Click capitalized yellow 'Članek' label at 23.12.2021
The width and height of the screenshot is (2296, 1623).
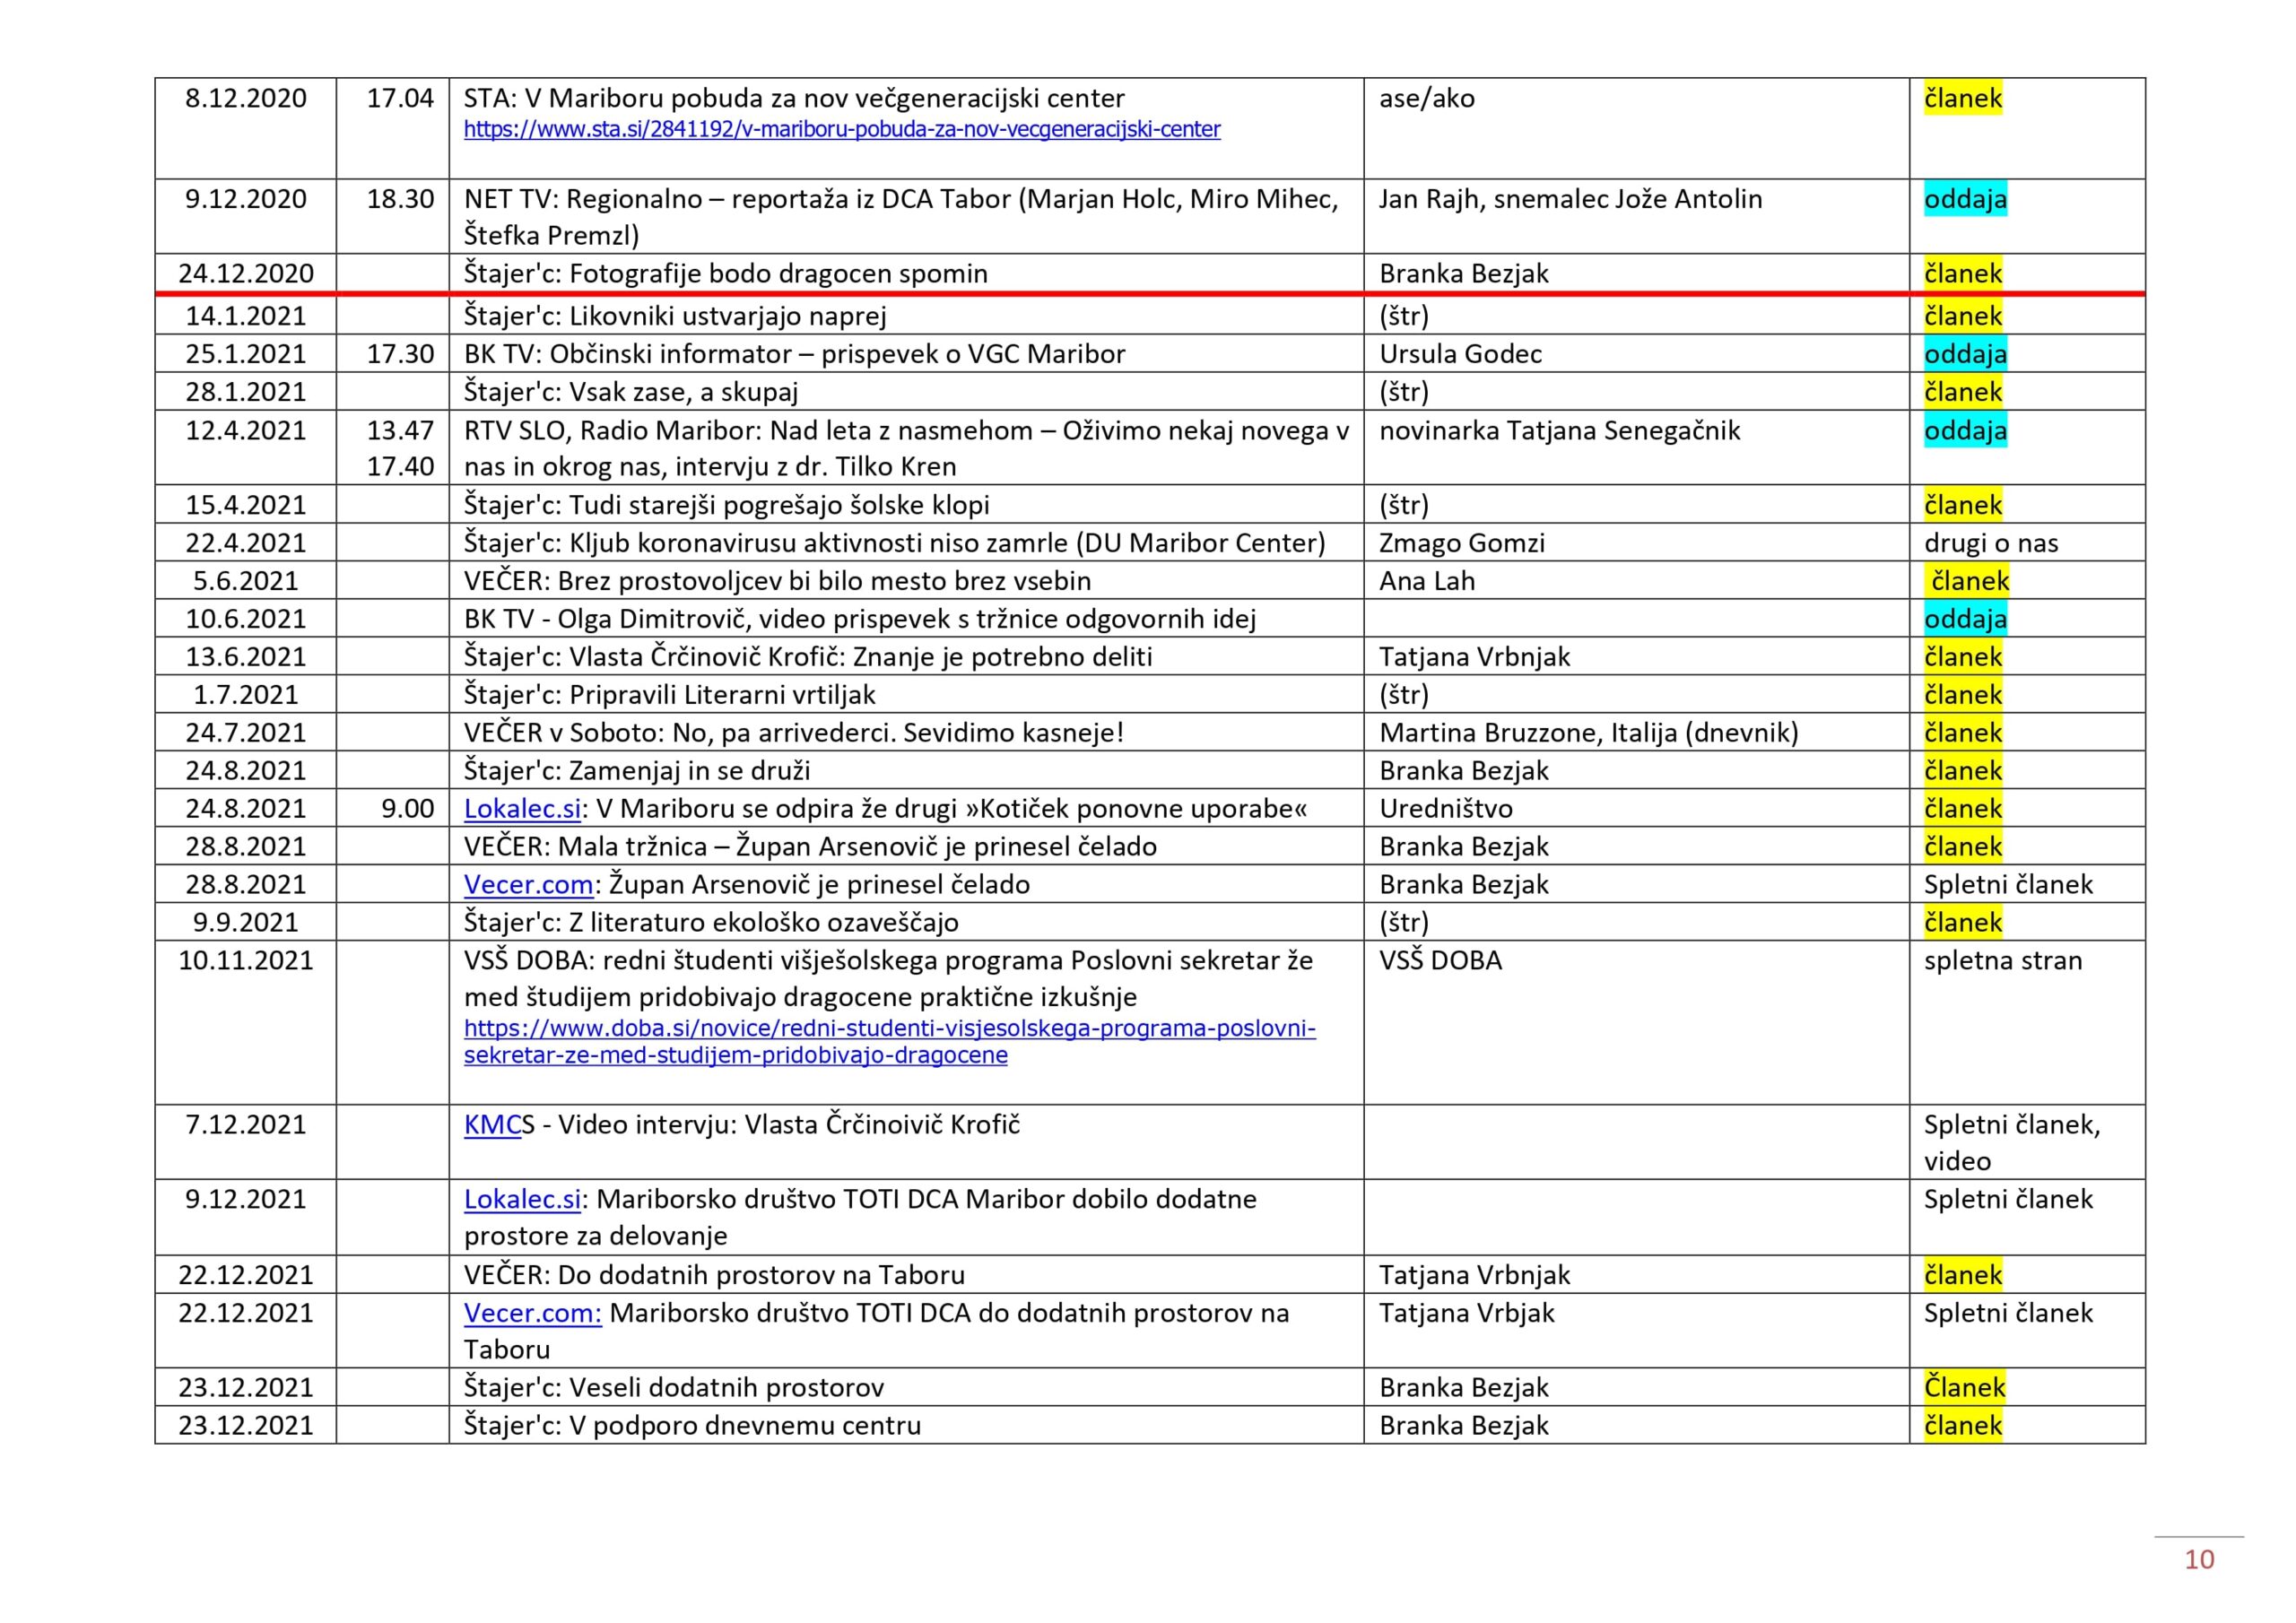1964,1388
